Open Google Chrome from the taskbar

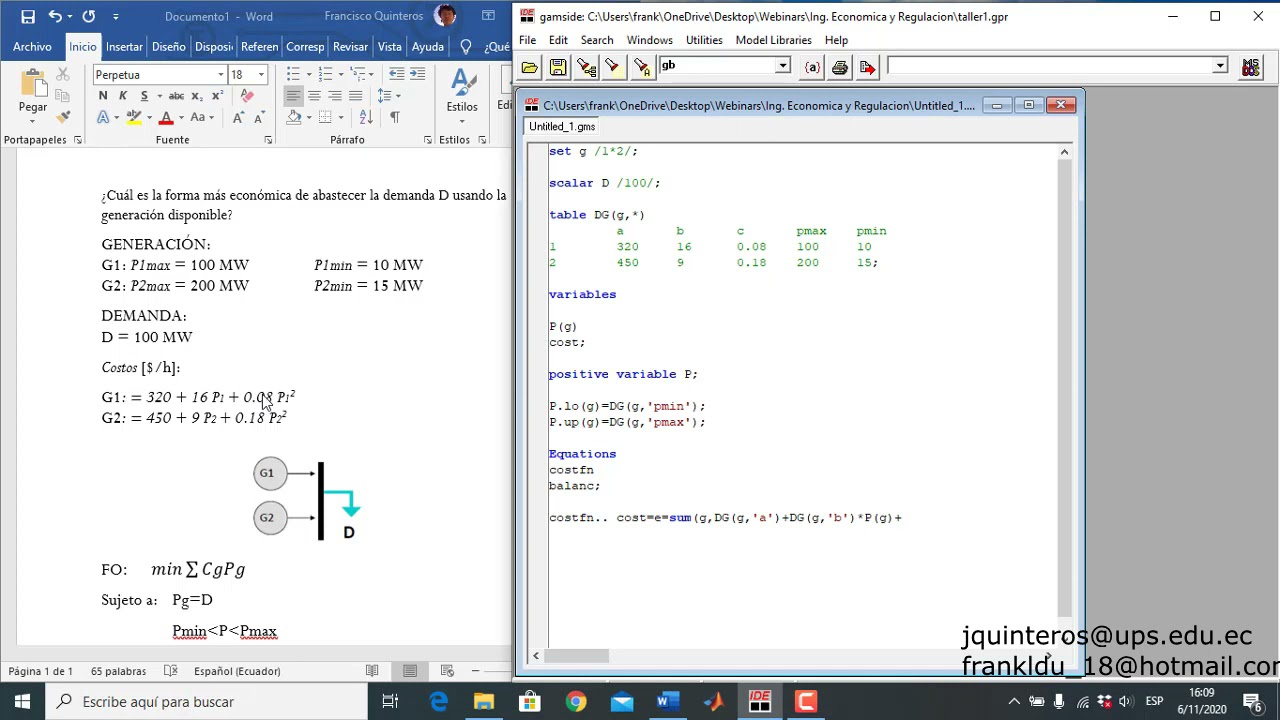tap(575, 701)
